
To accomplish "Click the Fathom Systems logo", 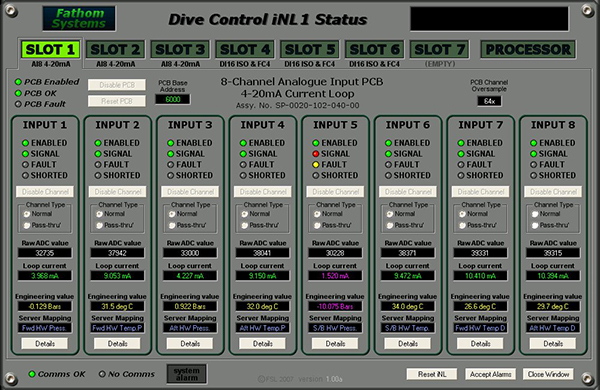I will pyautogui.click(x=79, y=18).
